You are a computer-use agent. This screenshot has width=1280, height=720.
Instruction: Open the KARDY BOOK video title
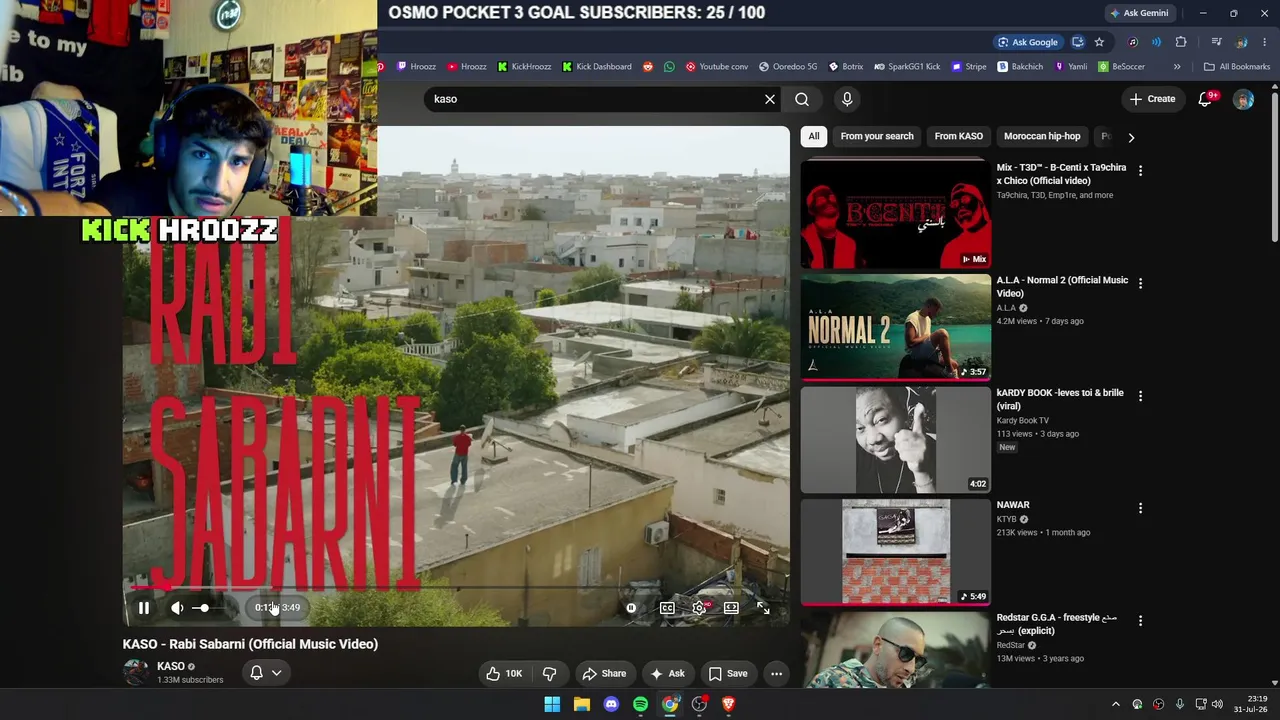pos(1060,399)
